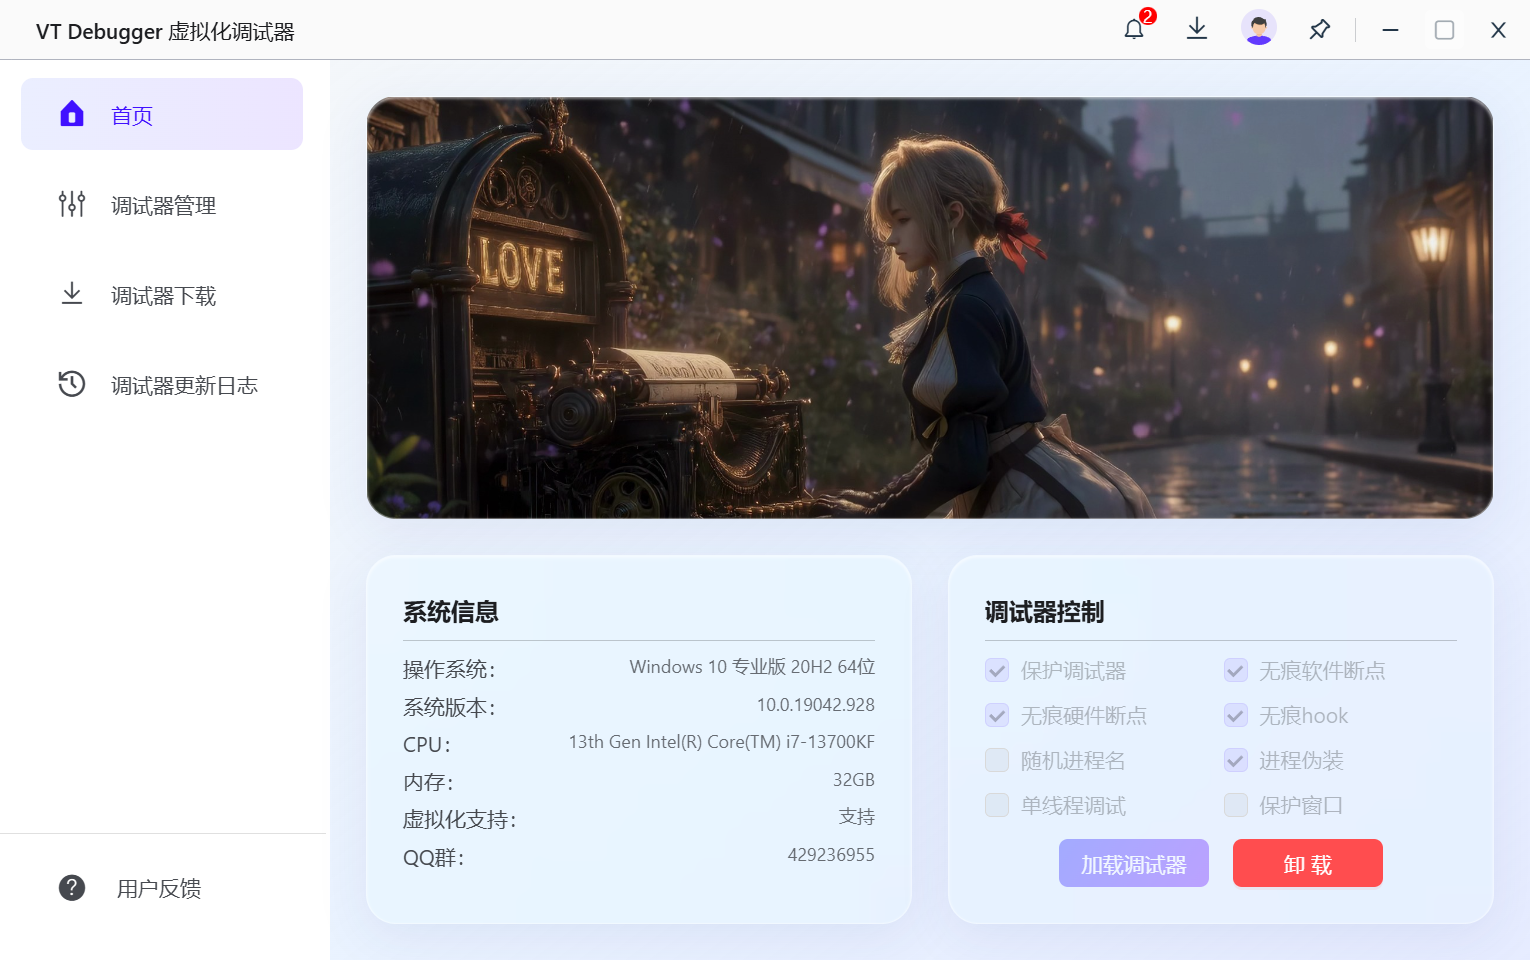Click the question mark icon for 用户反馈

[x=72, y=887]
